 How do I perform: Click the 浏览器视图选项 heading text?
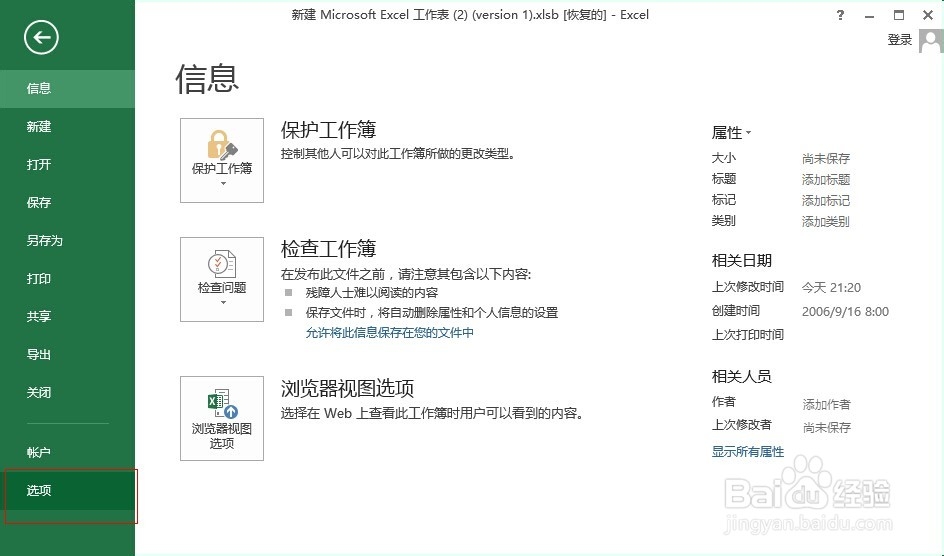tap(347, 388)
